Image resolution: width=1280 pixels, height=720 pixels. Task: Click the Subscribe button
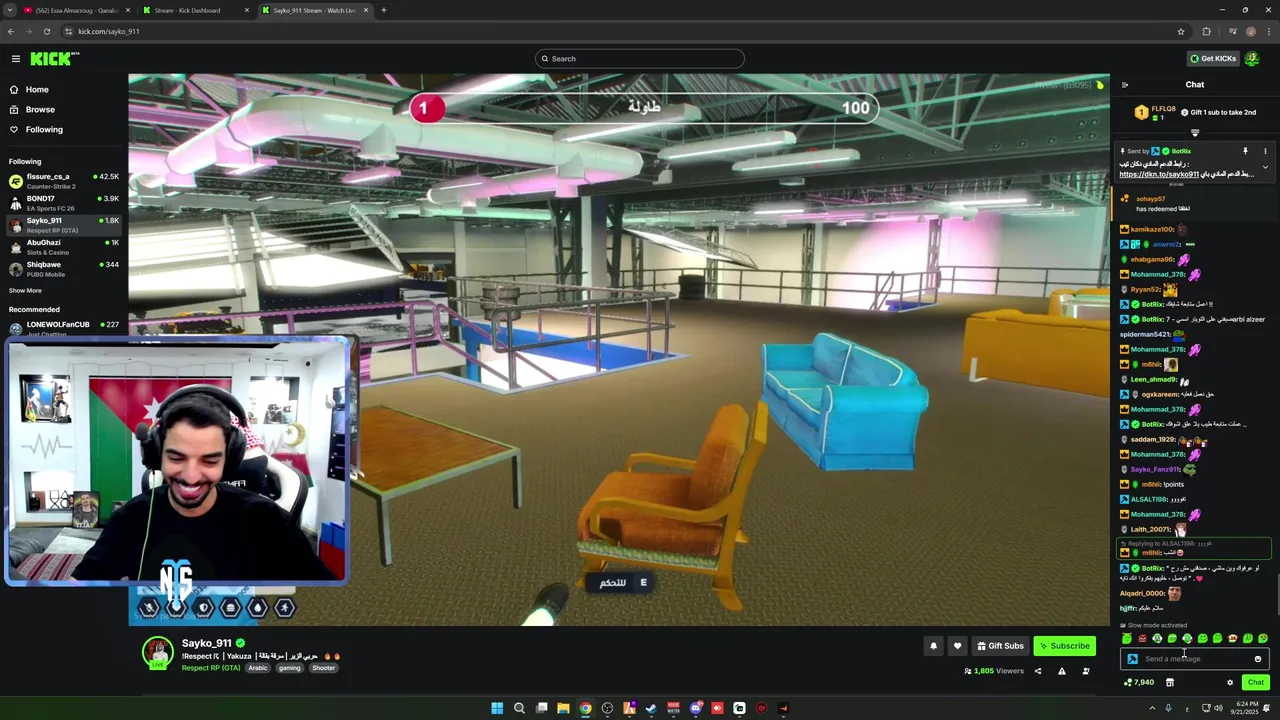pyautogui.click(x=1064, y=646)
